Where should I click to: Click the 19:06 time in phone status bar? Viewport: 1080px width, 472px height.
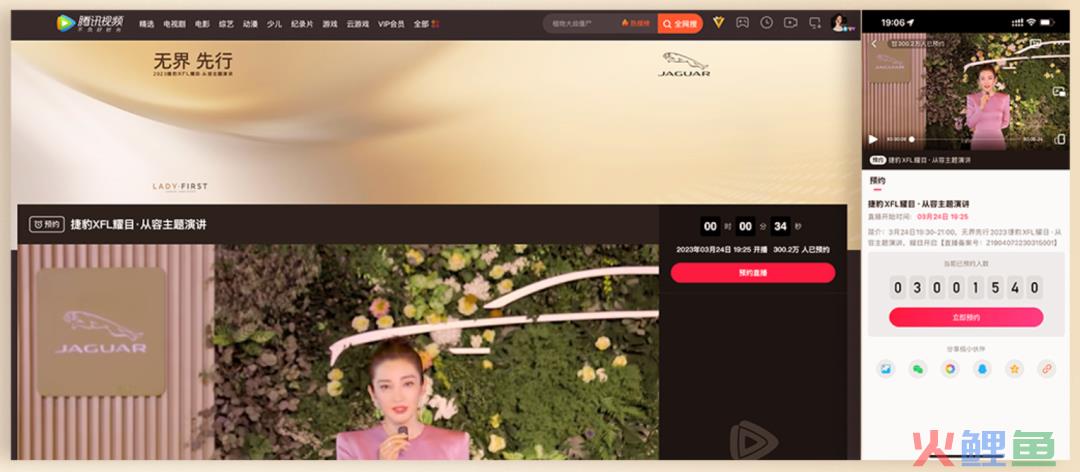pyautogui.click(x=893, y=23)
